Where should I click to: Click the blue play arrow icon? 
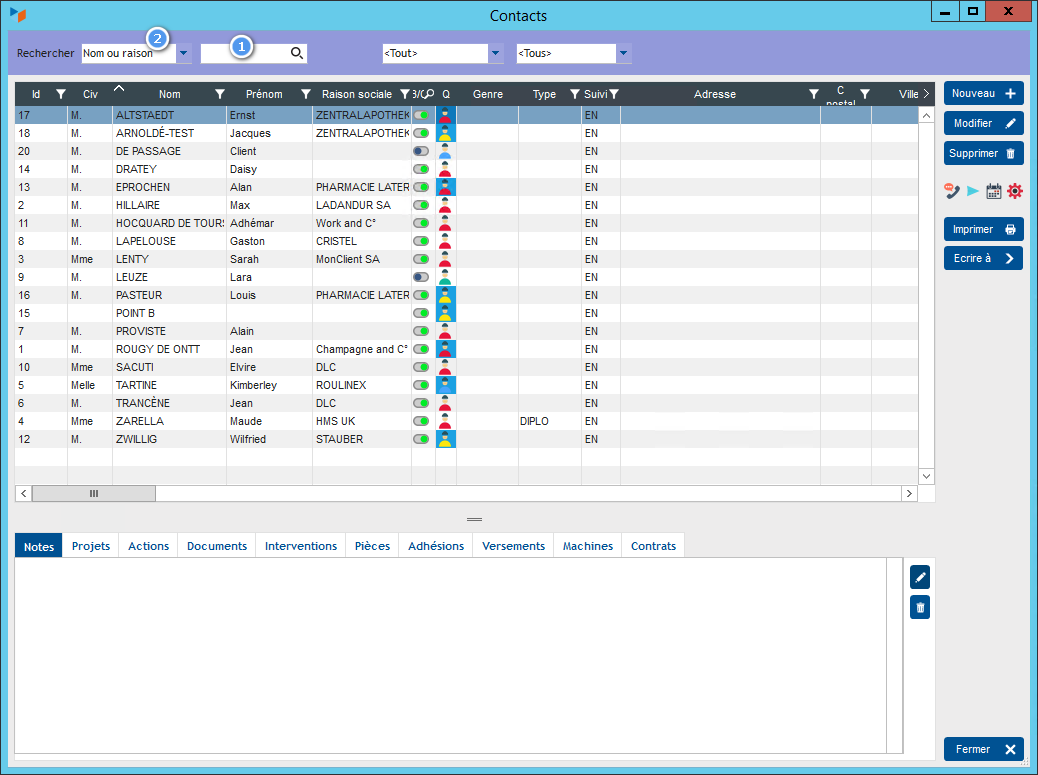(973, 191)
